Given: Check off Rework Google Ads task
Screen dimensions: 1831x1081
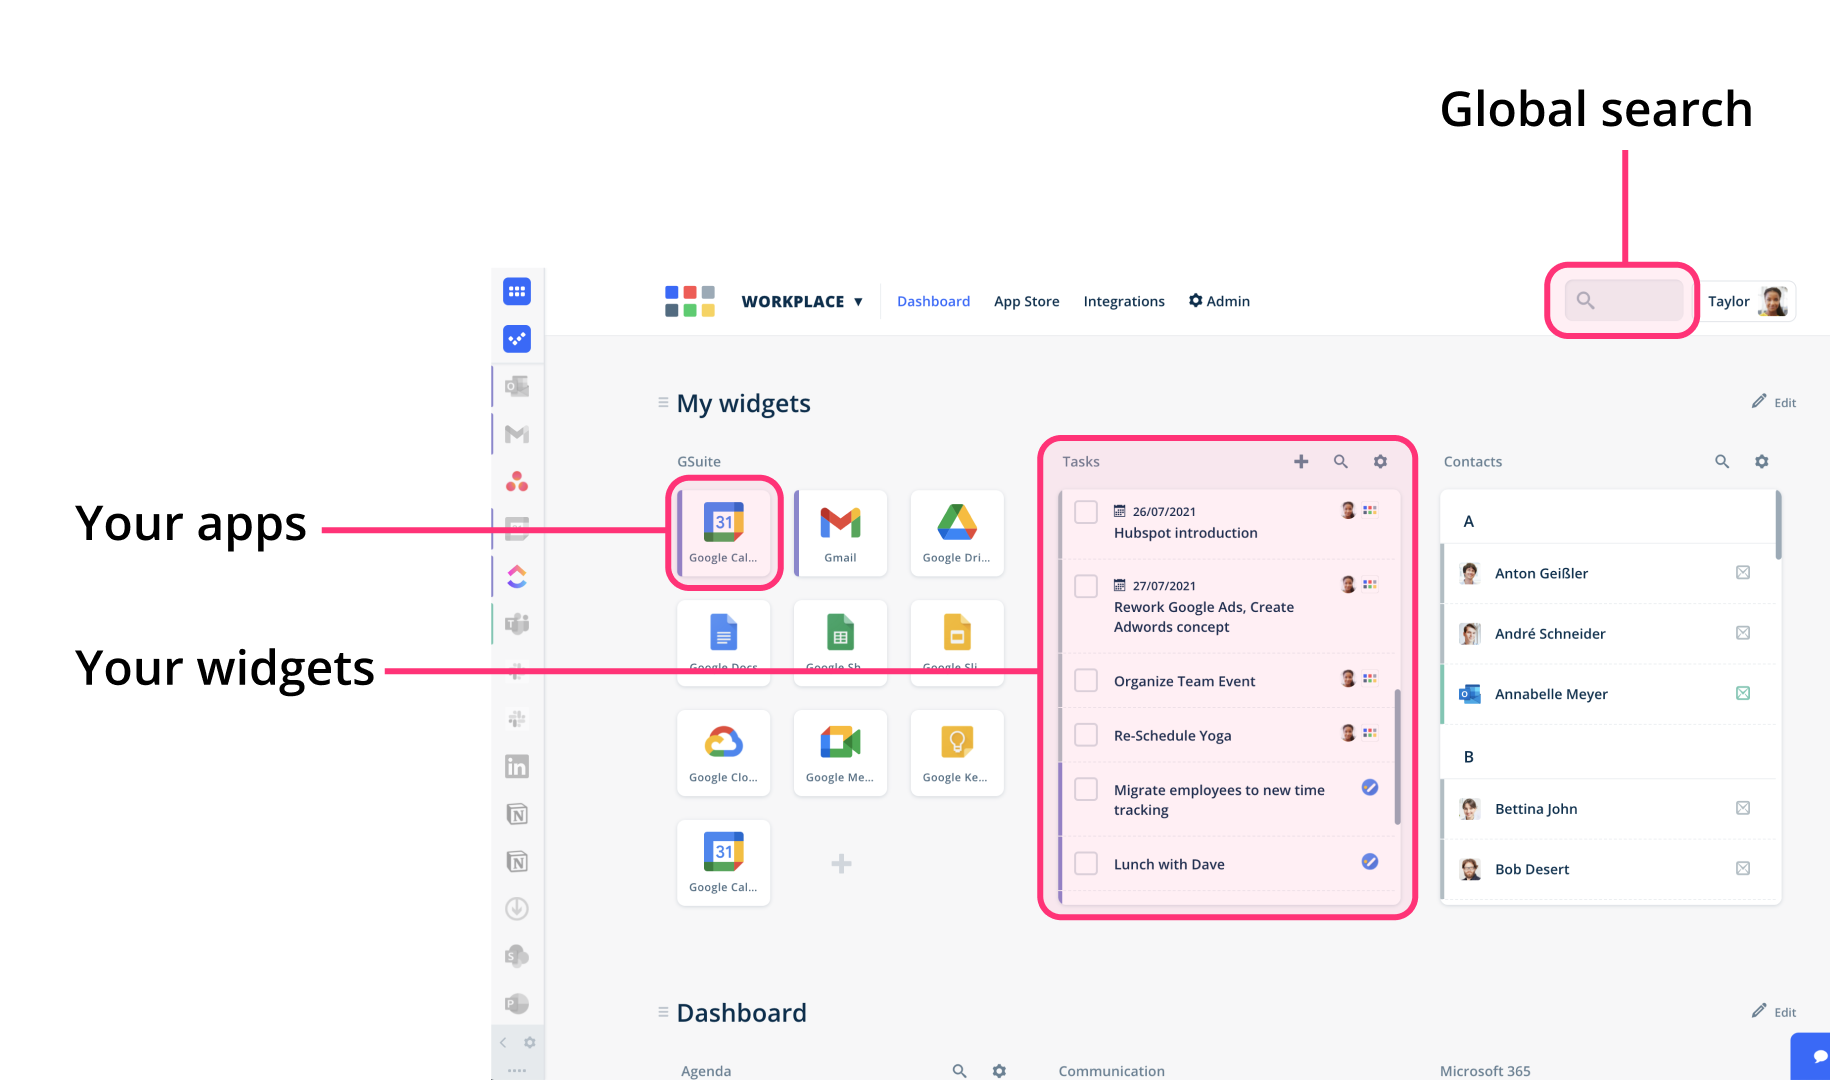Looking at the screenshot, I should tap(1086, 586).
